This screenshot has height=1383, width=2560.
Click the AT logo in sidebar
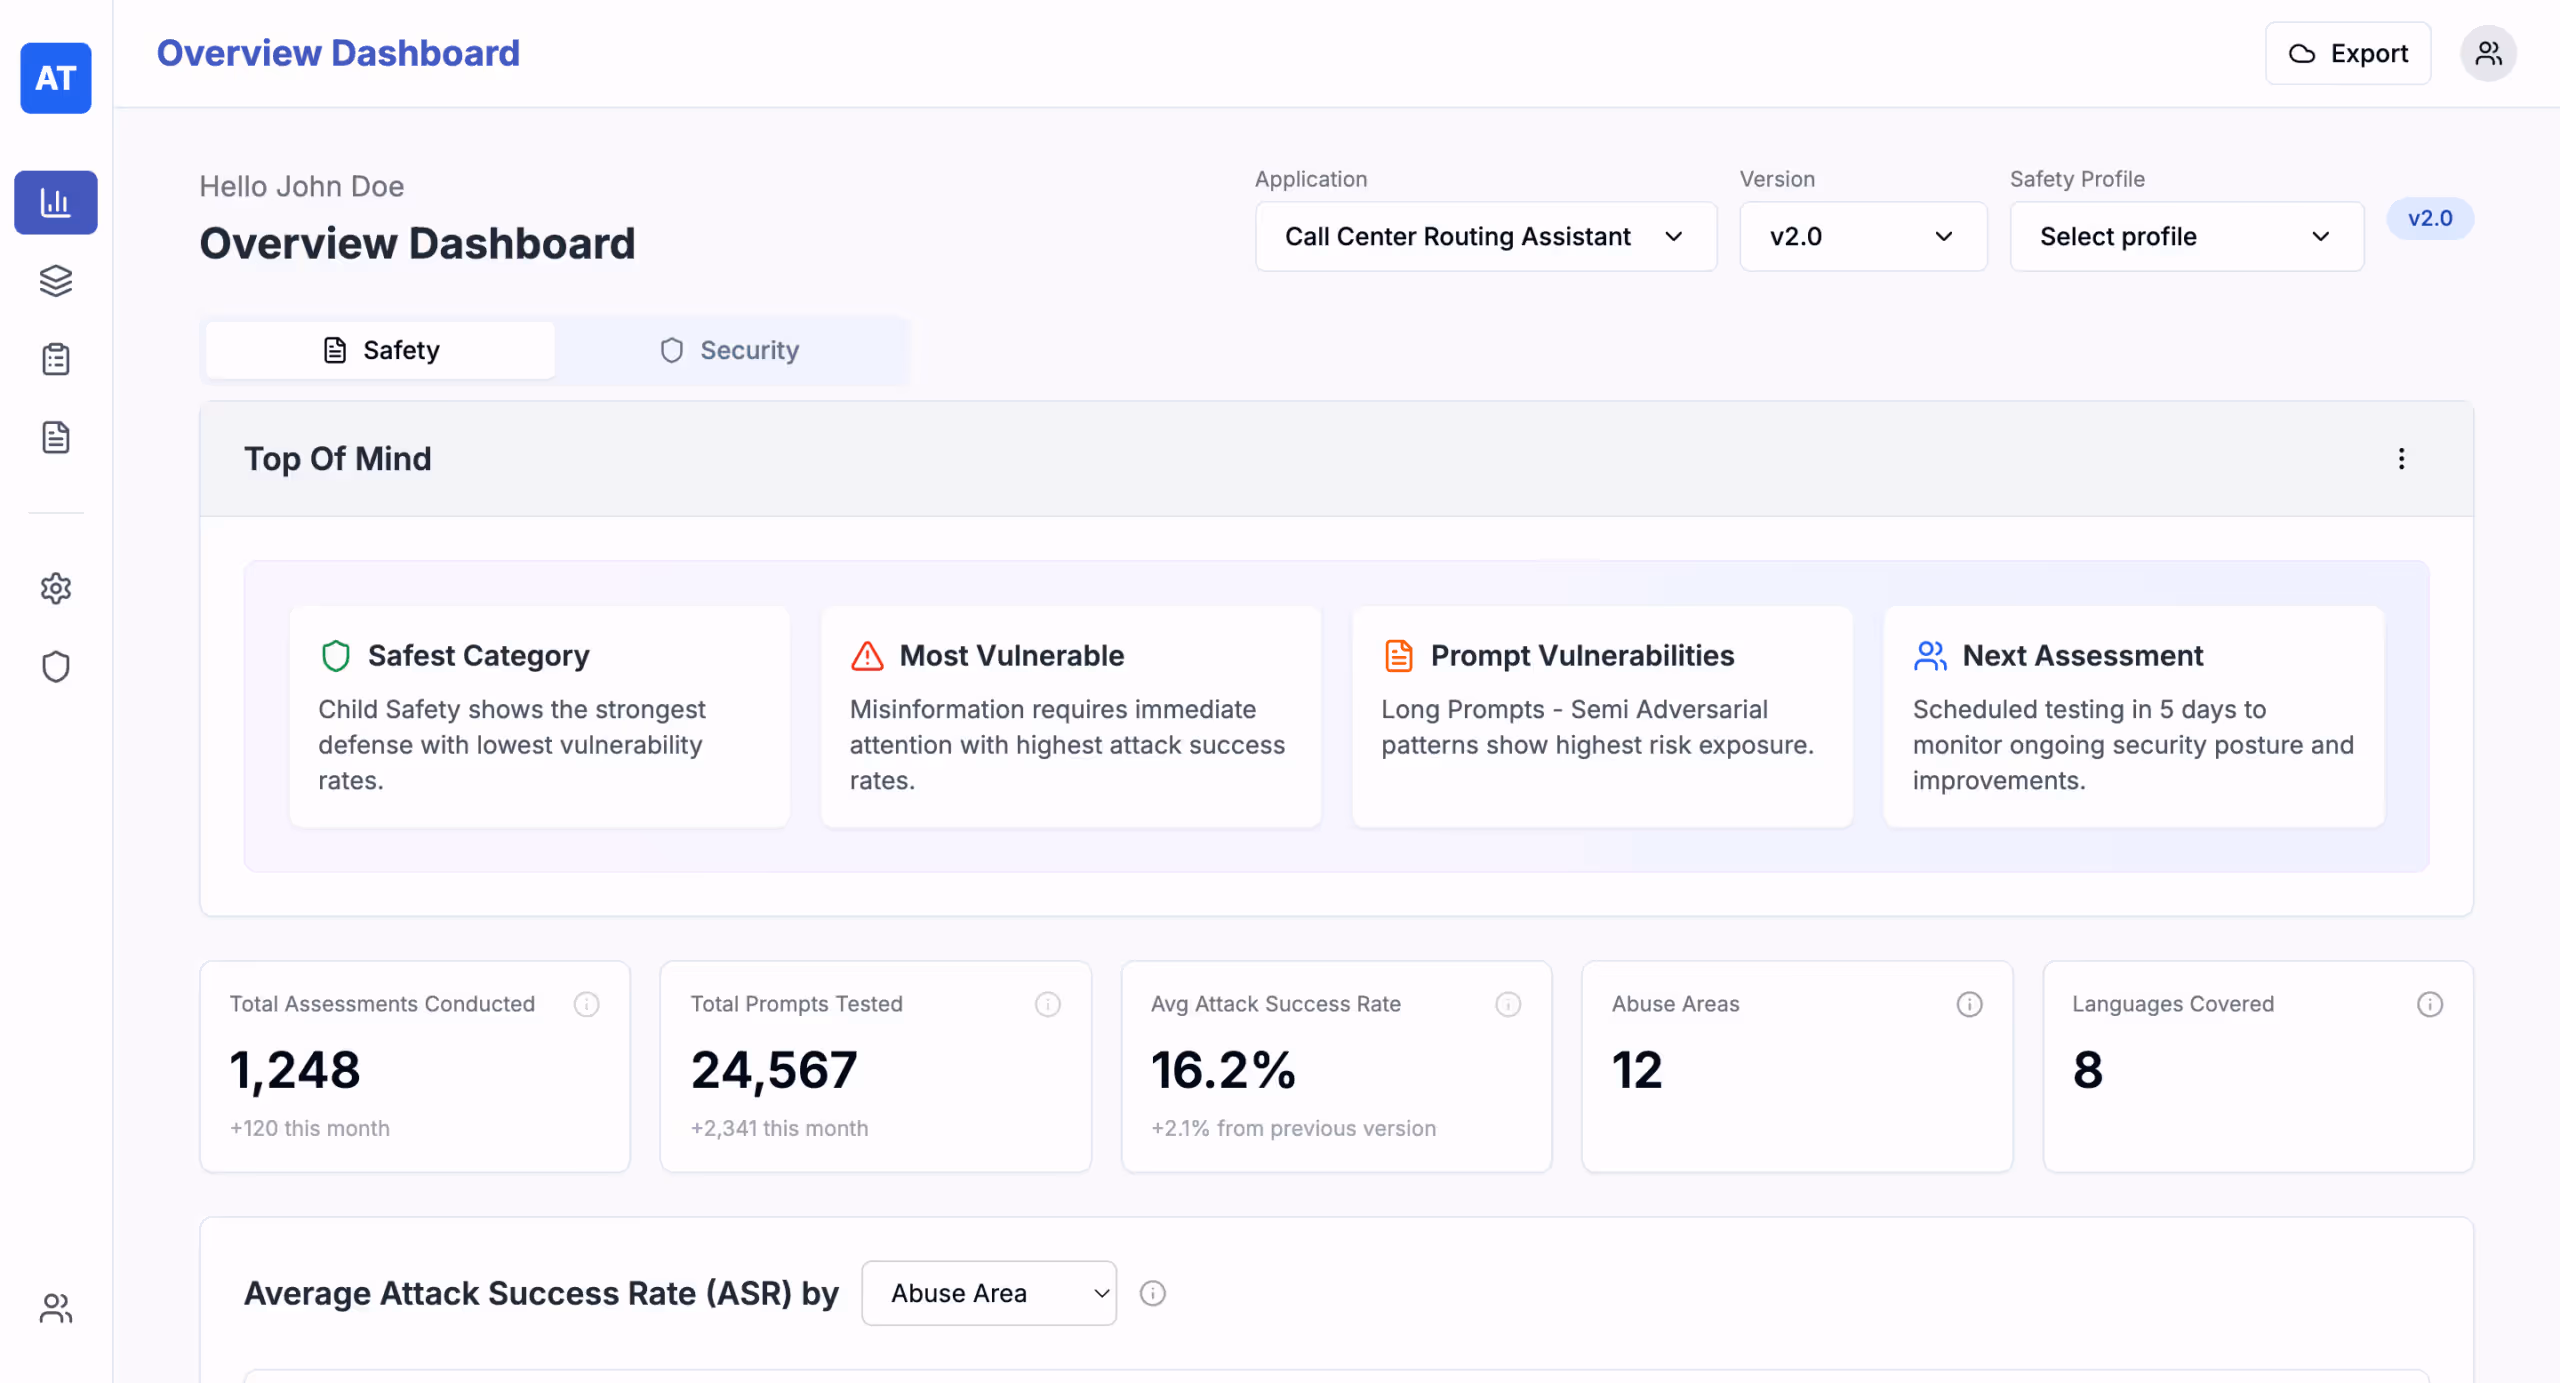coord(56,78)
